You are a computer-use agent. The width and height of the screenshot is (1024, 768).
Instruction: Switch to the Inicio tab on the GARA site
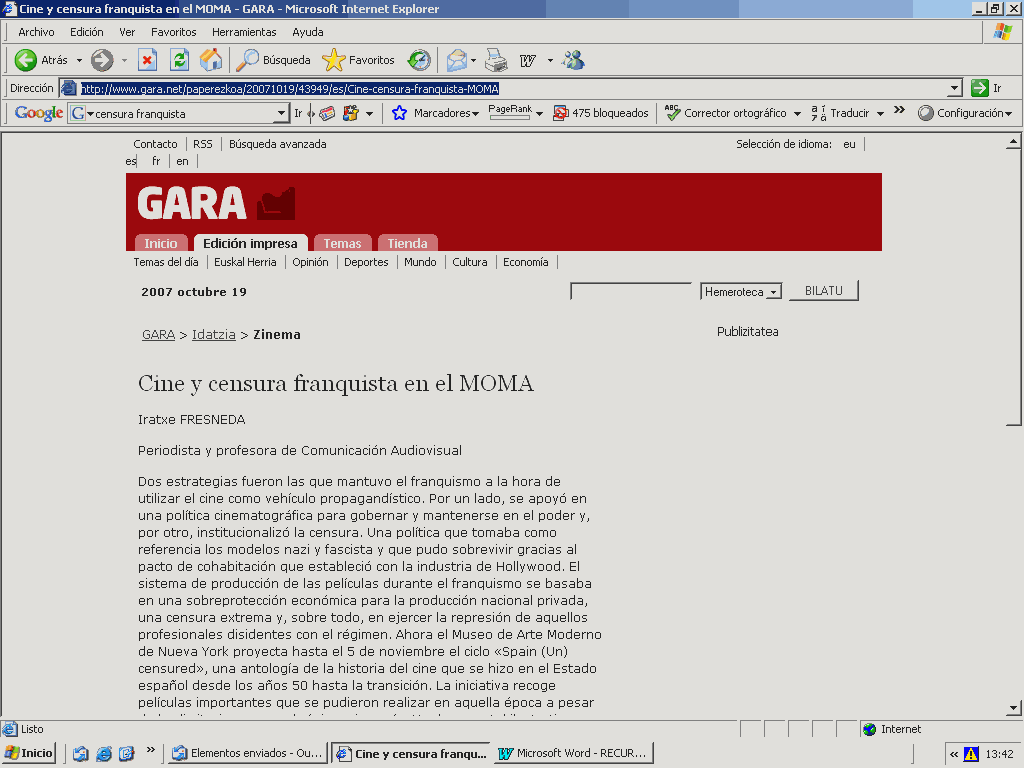[x=161, y=243]
